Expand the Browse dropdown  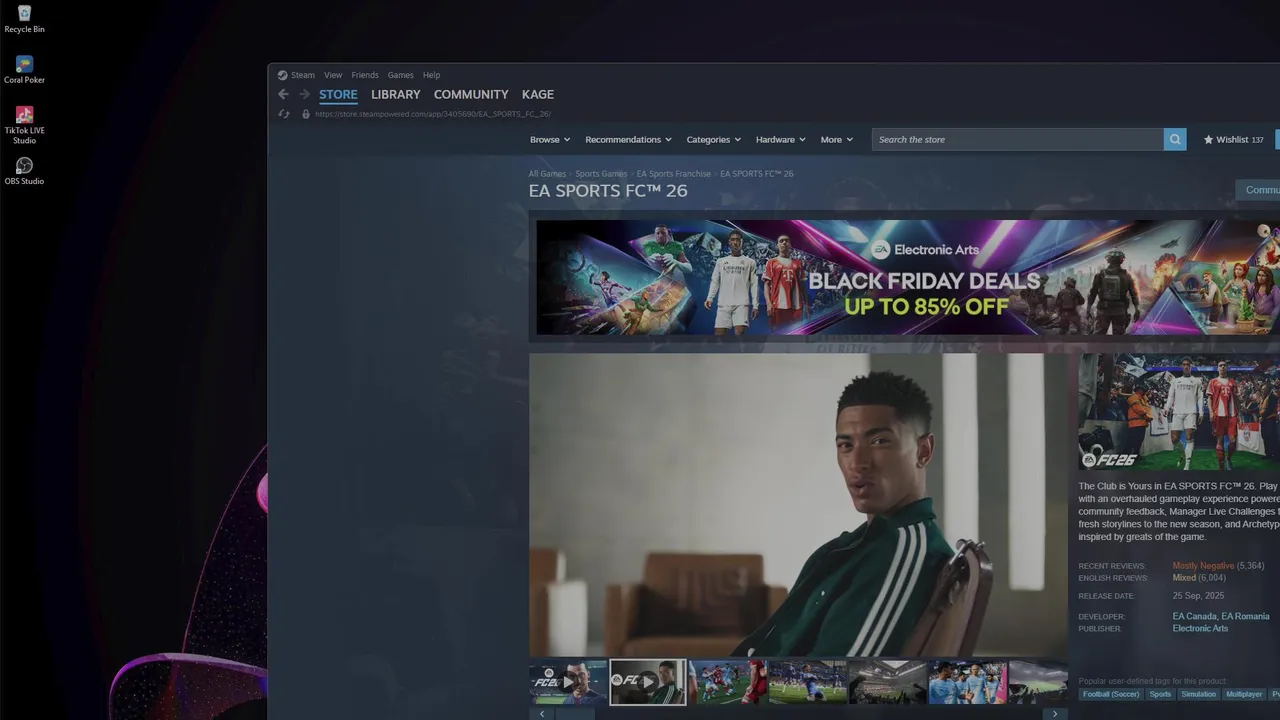550,140
